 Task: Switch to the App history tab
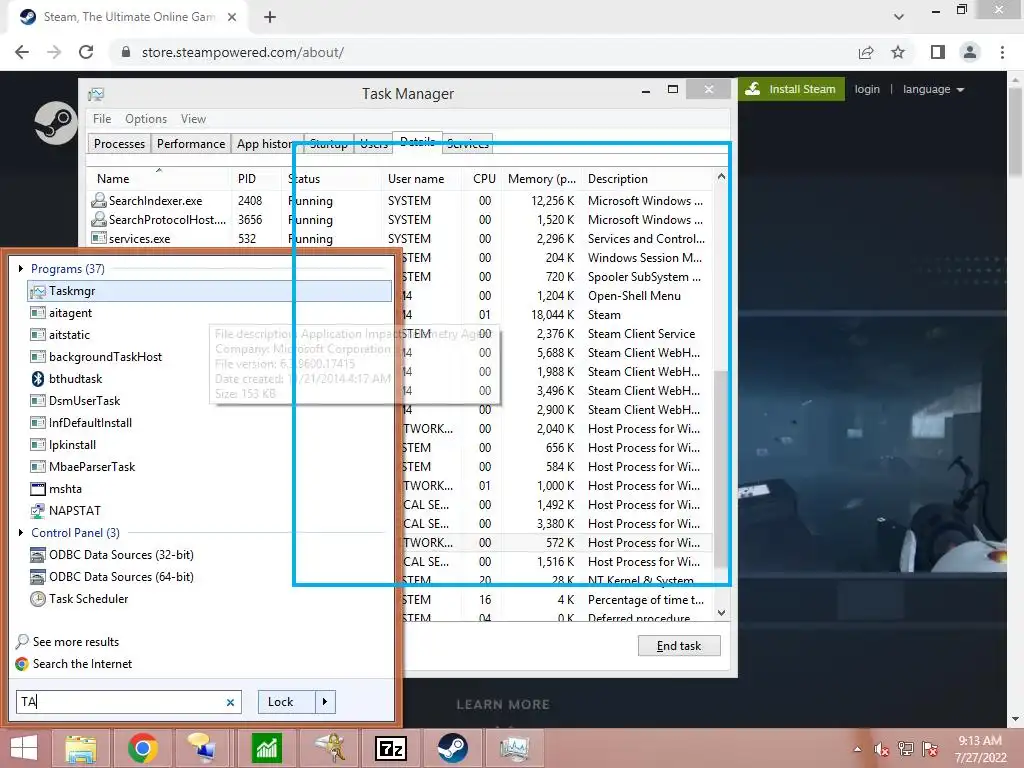tap(264, 144)
